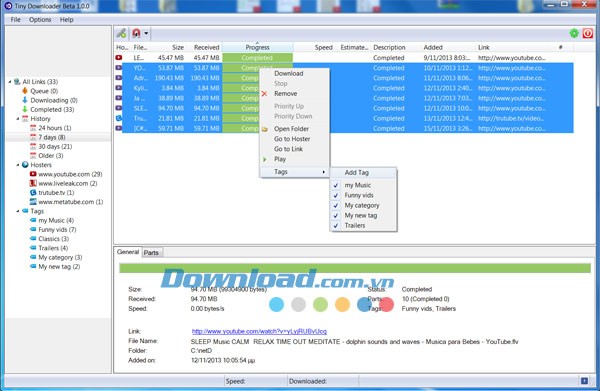Click the my Music tag icon in sidebar
This screenshot has width=600, height=391.
pos(33,220)
